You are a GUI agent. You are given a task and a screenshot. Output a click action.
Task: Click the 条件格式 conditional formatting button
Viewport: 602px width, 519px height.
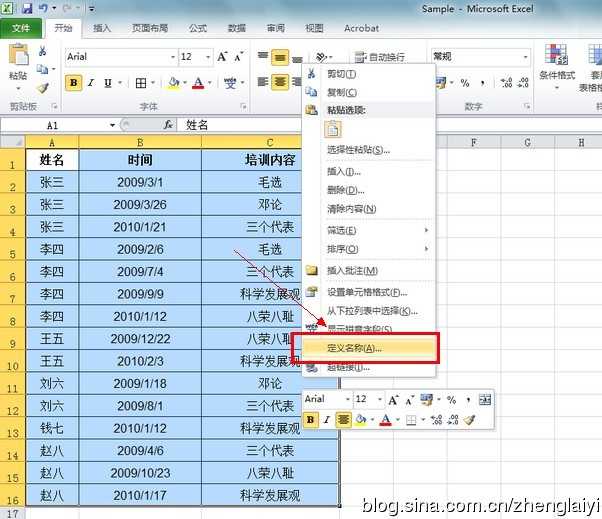click(x=557, y=67)
